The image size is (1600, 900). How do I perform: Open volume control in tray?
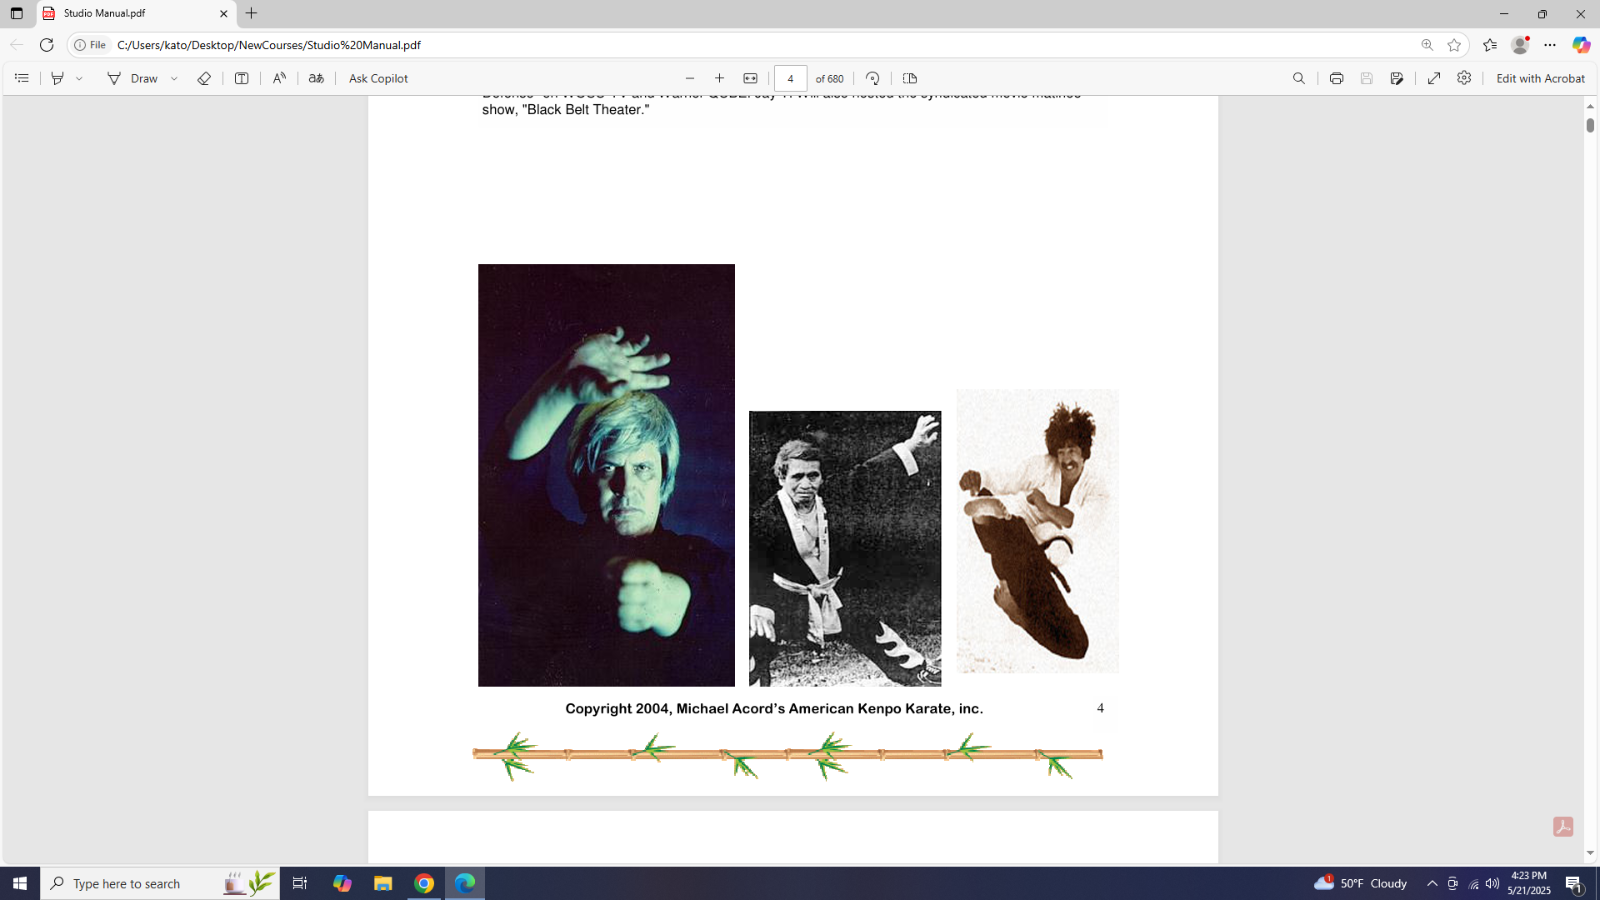tap(1493, 883)
